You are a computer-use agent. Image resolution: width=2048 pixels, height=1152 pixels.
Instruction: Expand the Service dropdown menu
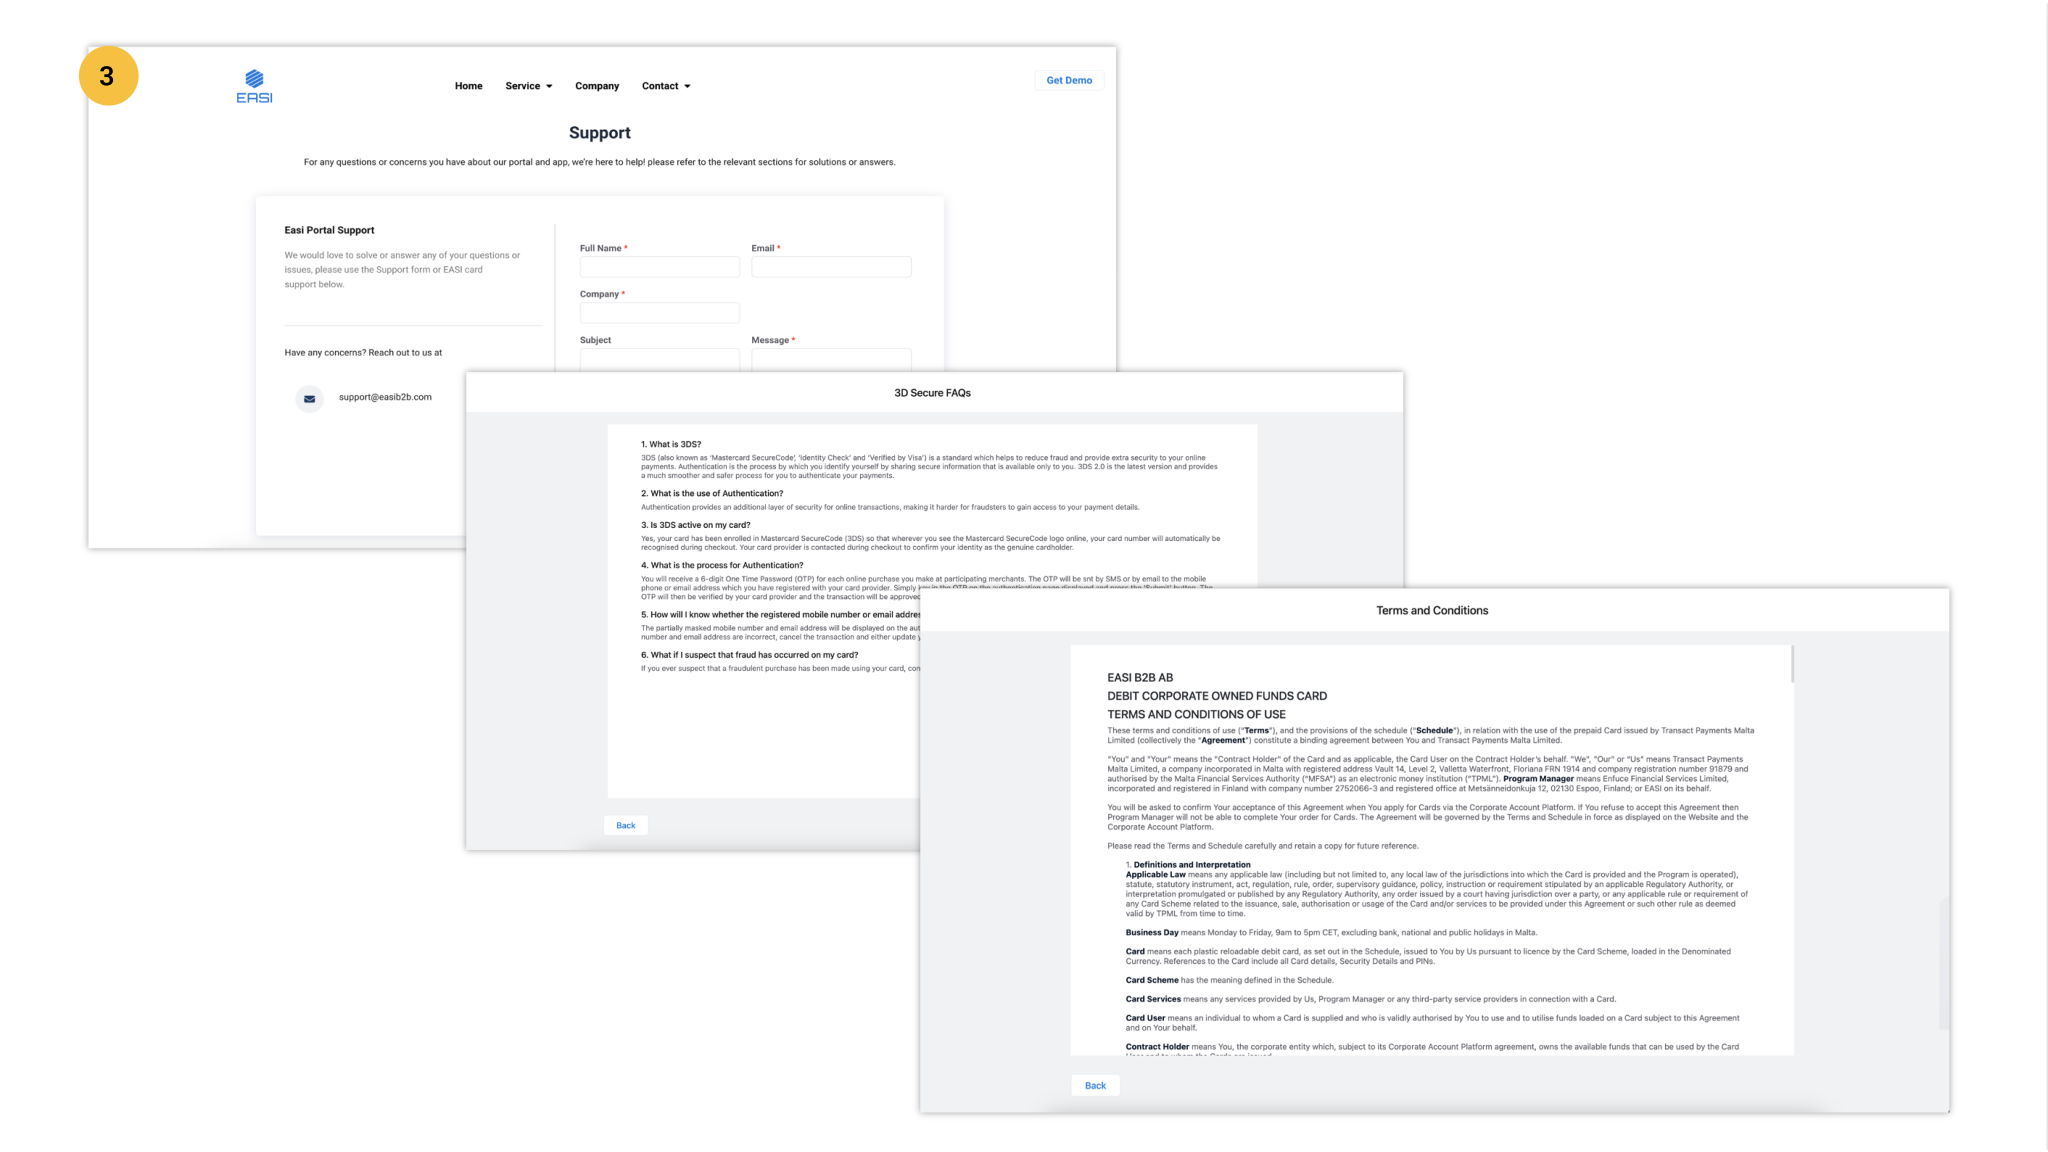[x=528, y=86]
